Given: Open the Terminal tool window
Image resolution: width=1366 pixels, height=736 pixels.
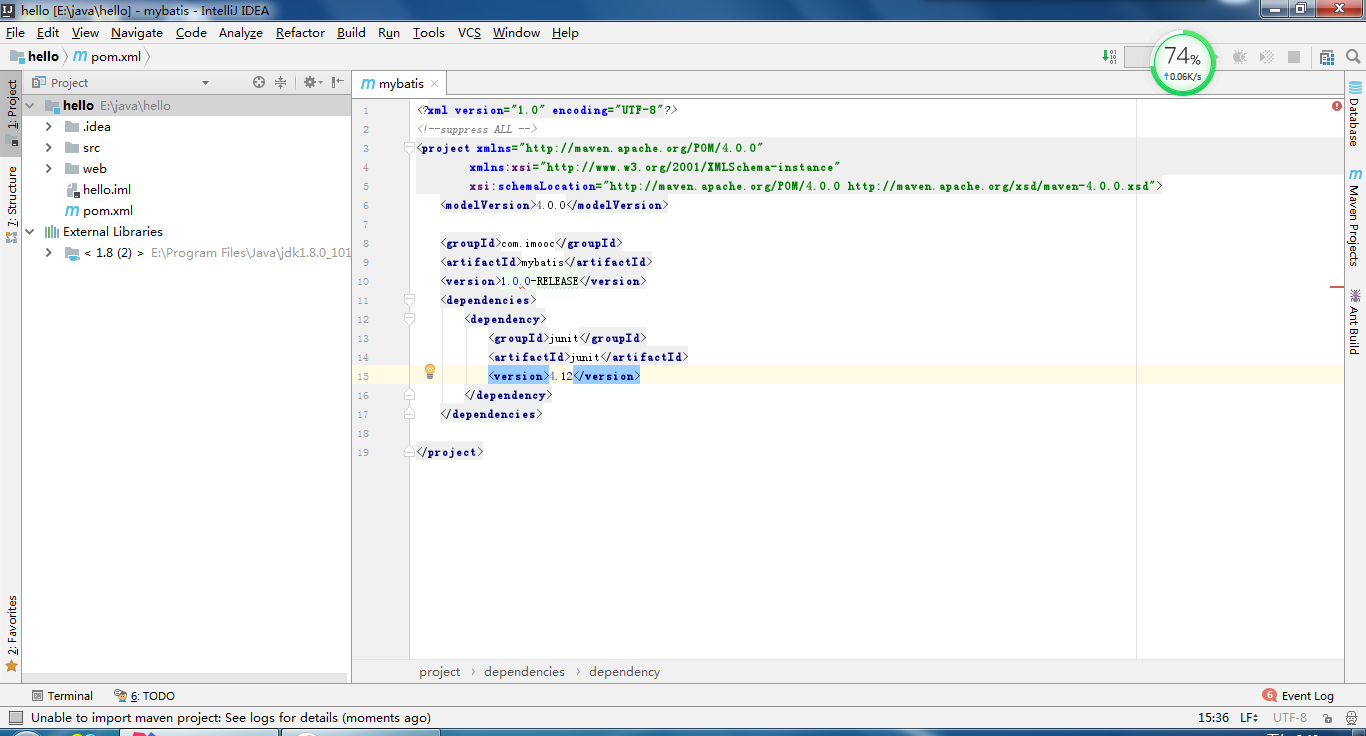Looking at the screenshot, I should click(62, 696).
